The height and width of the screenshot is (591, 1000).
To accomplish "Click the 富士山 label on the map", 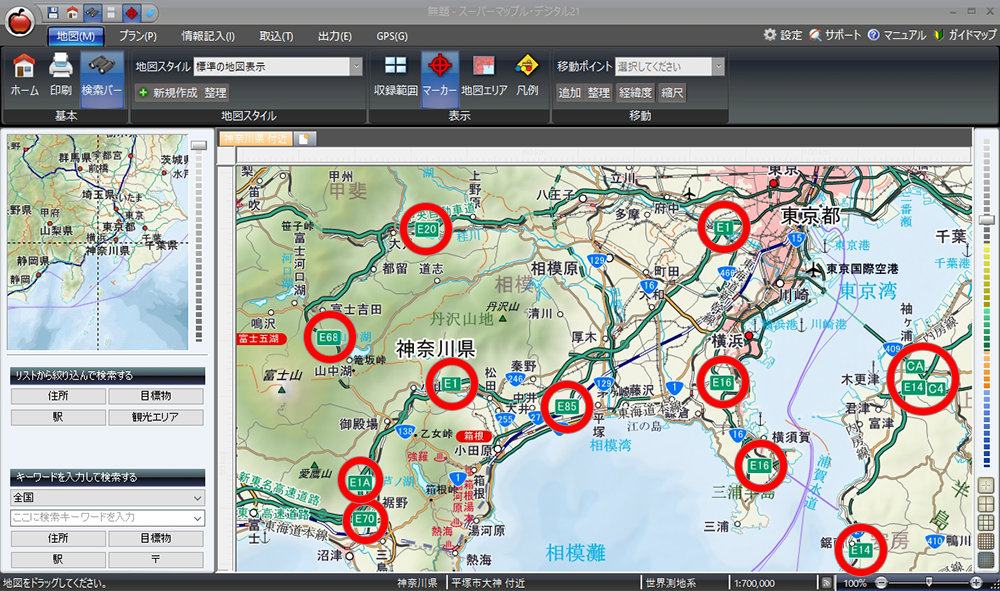I will (x=282, y=376).
